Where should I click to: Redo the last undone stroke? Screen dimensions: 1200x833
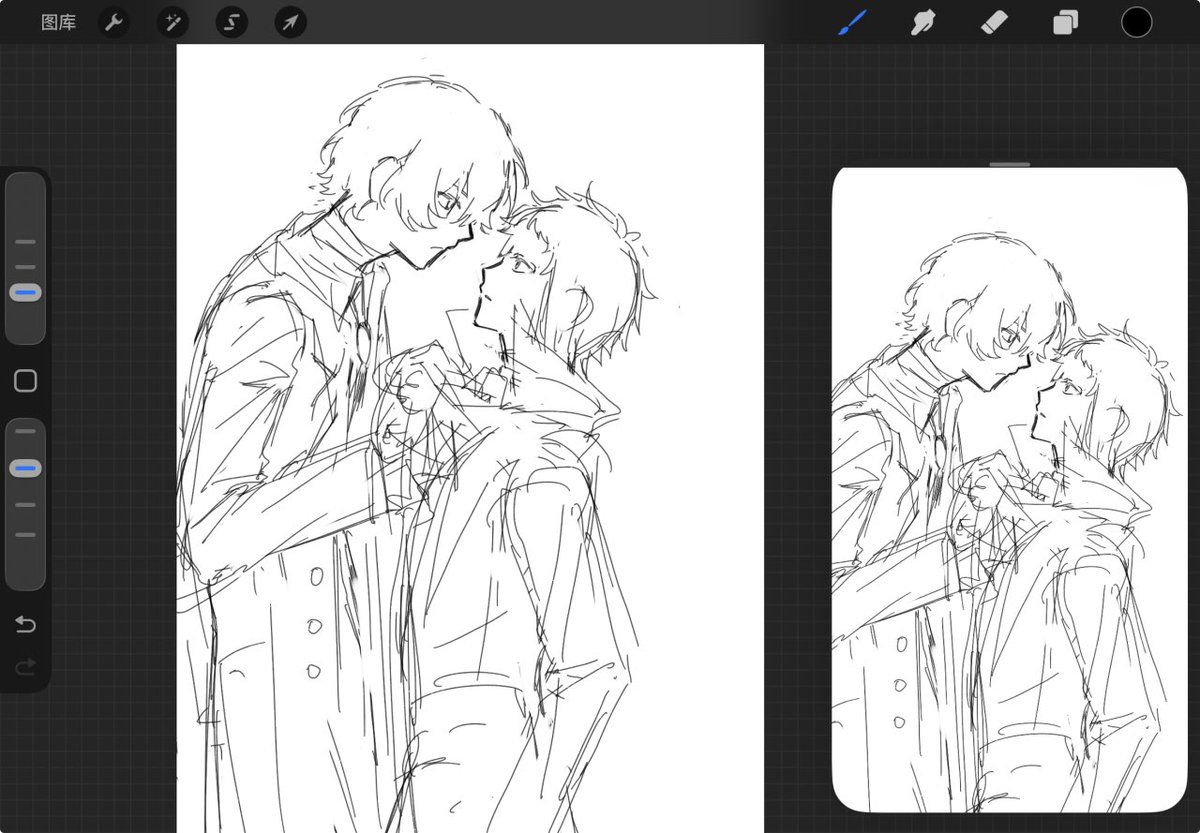point(25,666)
